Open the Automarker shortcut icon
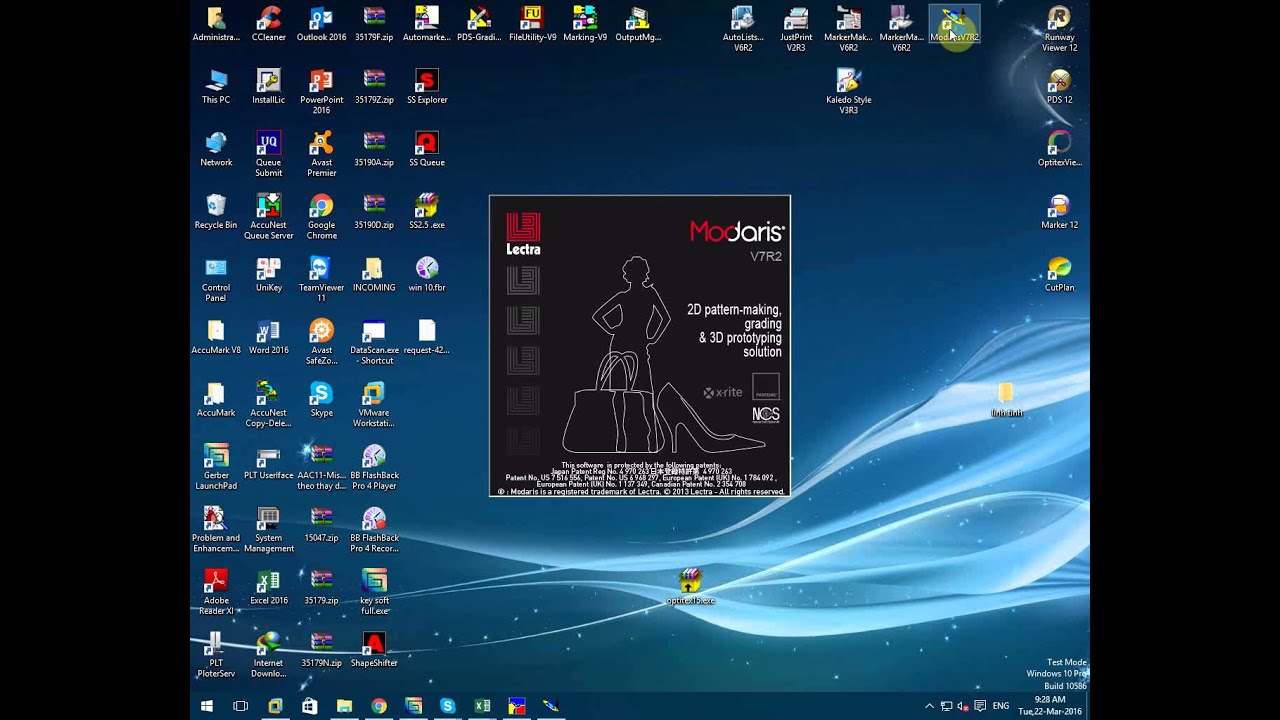Screen dimensions: 1280x720 tap(427, 24)
